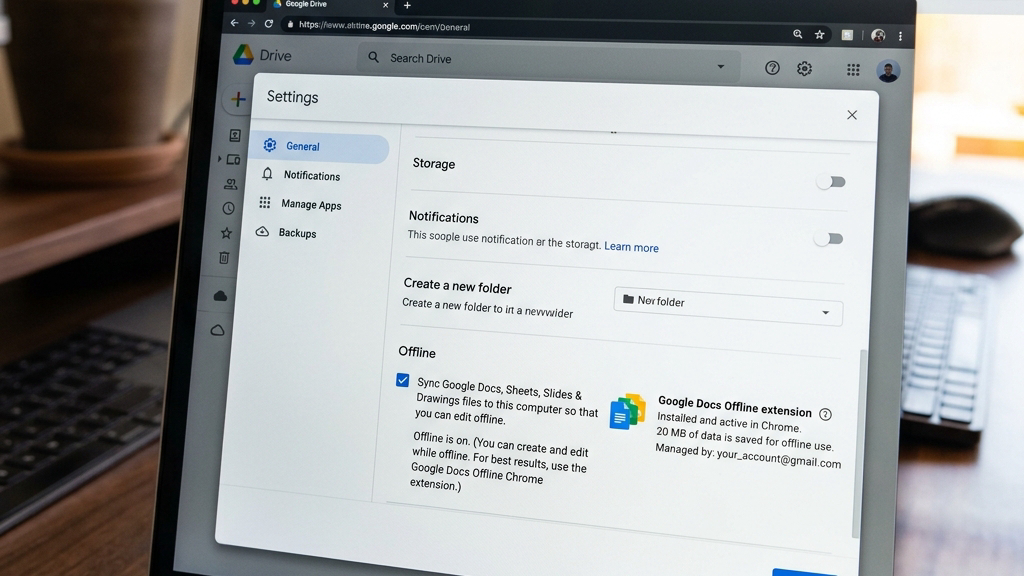
Task: Open the Google apps grid
Action: (853, 70)
